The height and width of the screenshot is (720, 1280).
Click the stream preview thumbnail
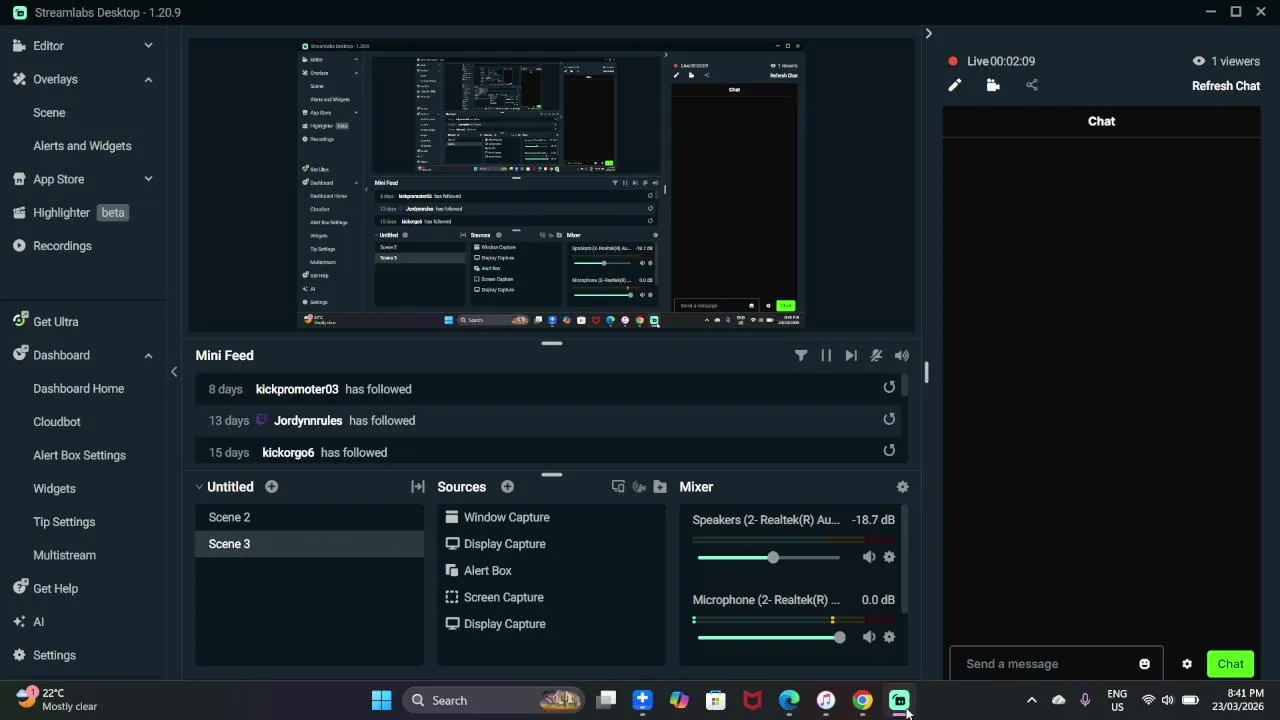tap(551, 184)
